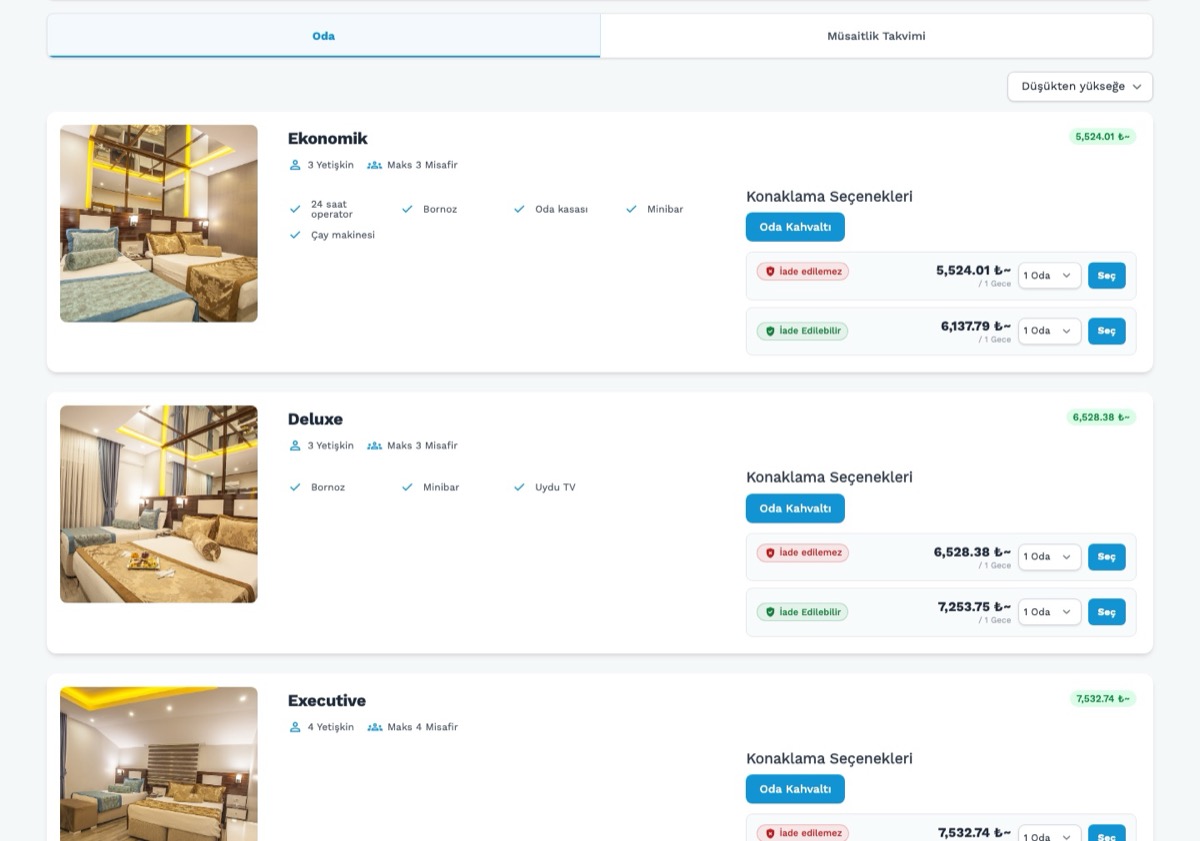Open room count dropdown for 5,524.01 rate
The width and height of the screenshot is (1200, 841).
tap(1049, 276)
